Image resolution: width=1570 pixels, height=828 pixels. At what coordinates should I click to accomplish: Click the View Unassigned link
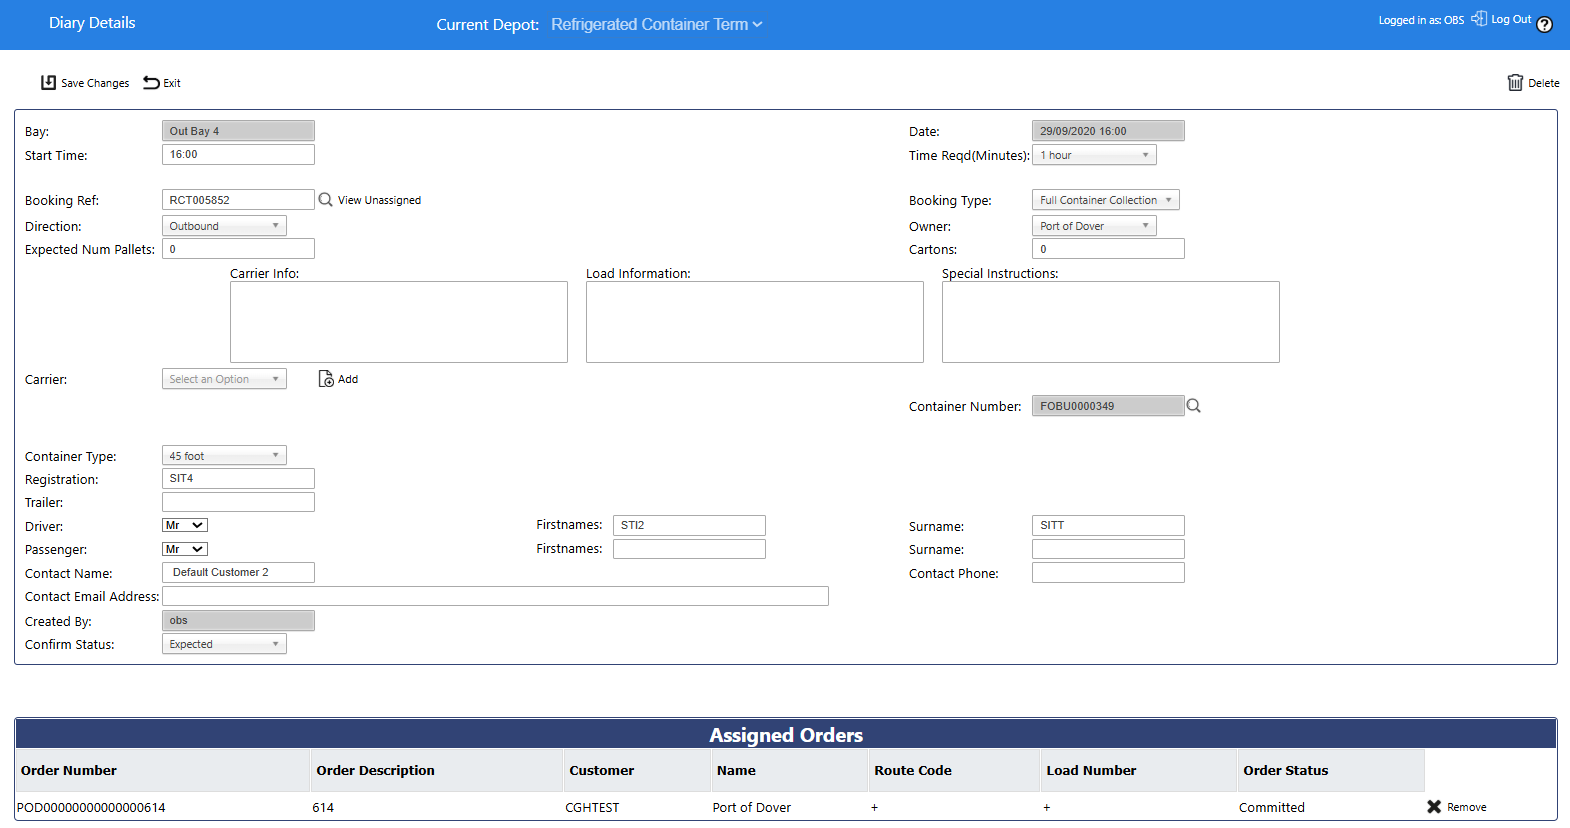coord(379,200)
